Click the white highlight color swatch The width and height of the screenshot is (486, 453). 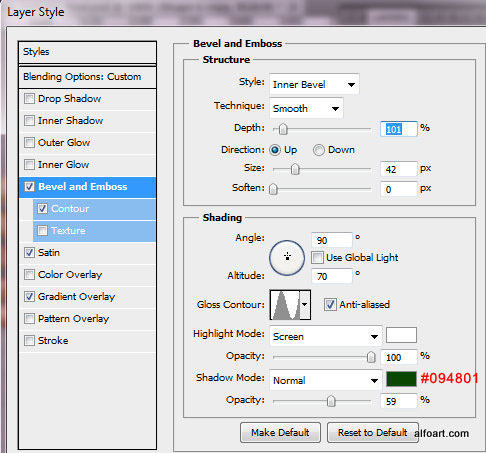[x=401, y=335]
